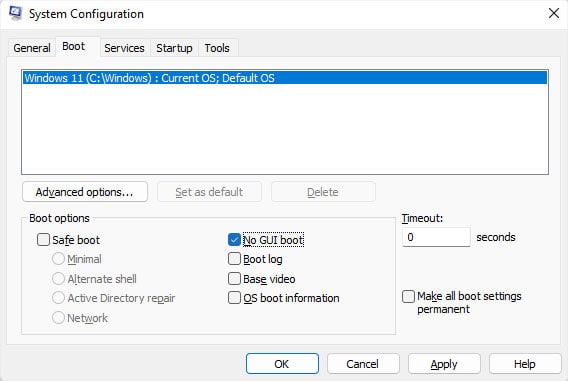The width and height of the screenshot is (568, 381).
Task: Click the Timeout seconds input field
Action: [436, 237]
